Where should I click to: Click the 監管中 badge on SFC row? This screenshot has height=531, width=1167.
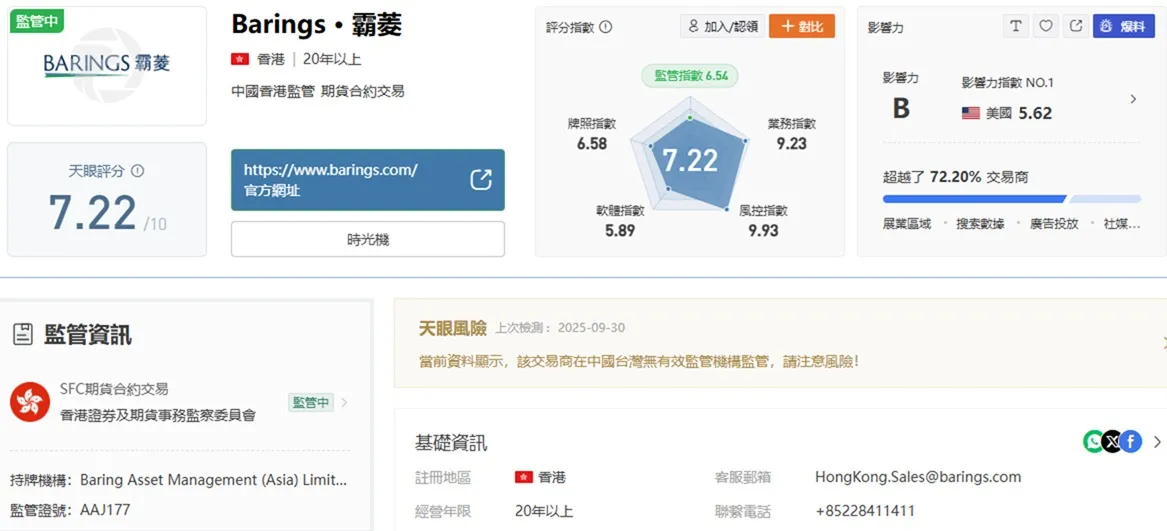pos(311,403)
